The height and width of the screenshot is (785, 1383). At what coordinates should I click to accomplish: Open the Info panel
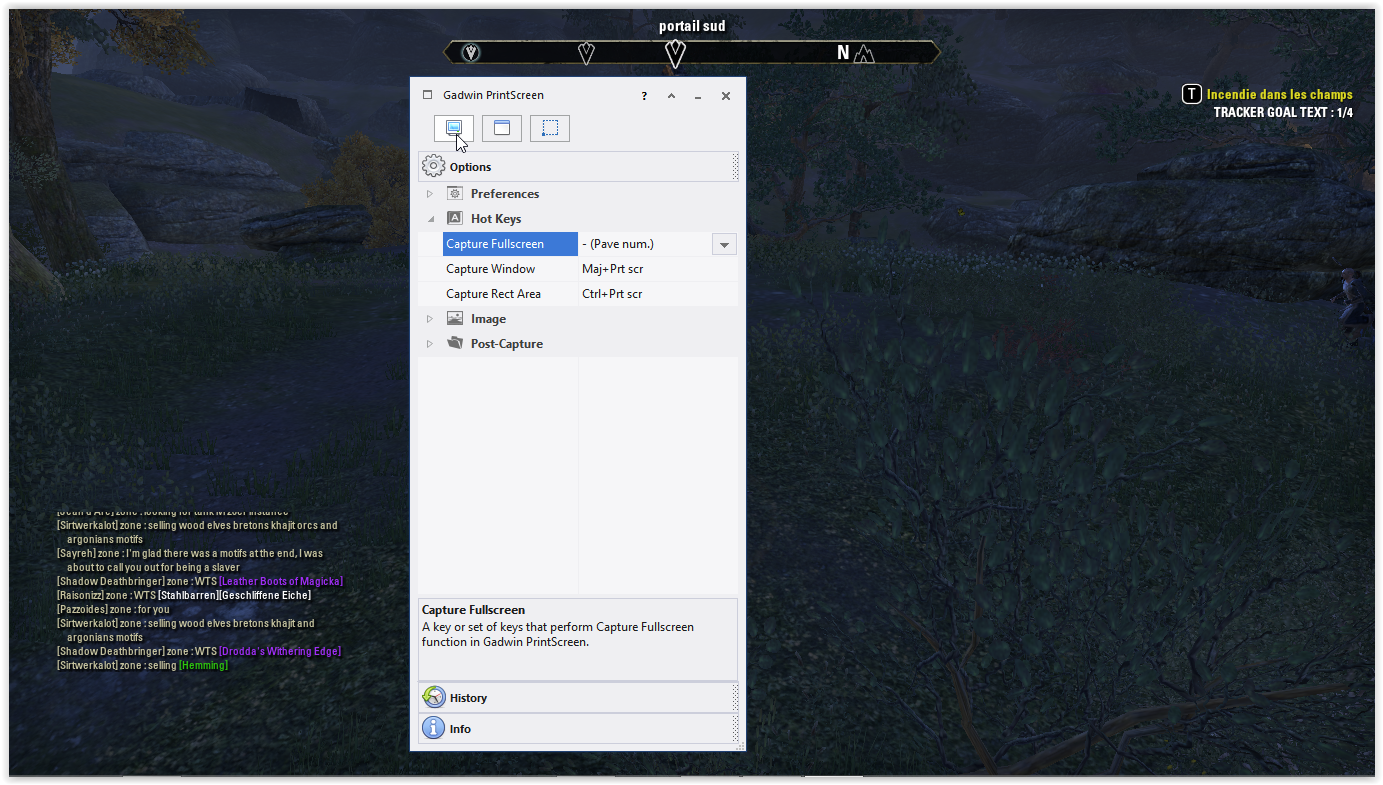[578, 728]
